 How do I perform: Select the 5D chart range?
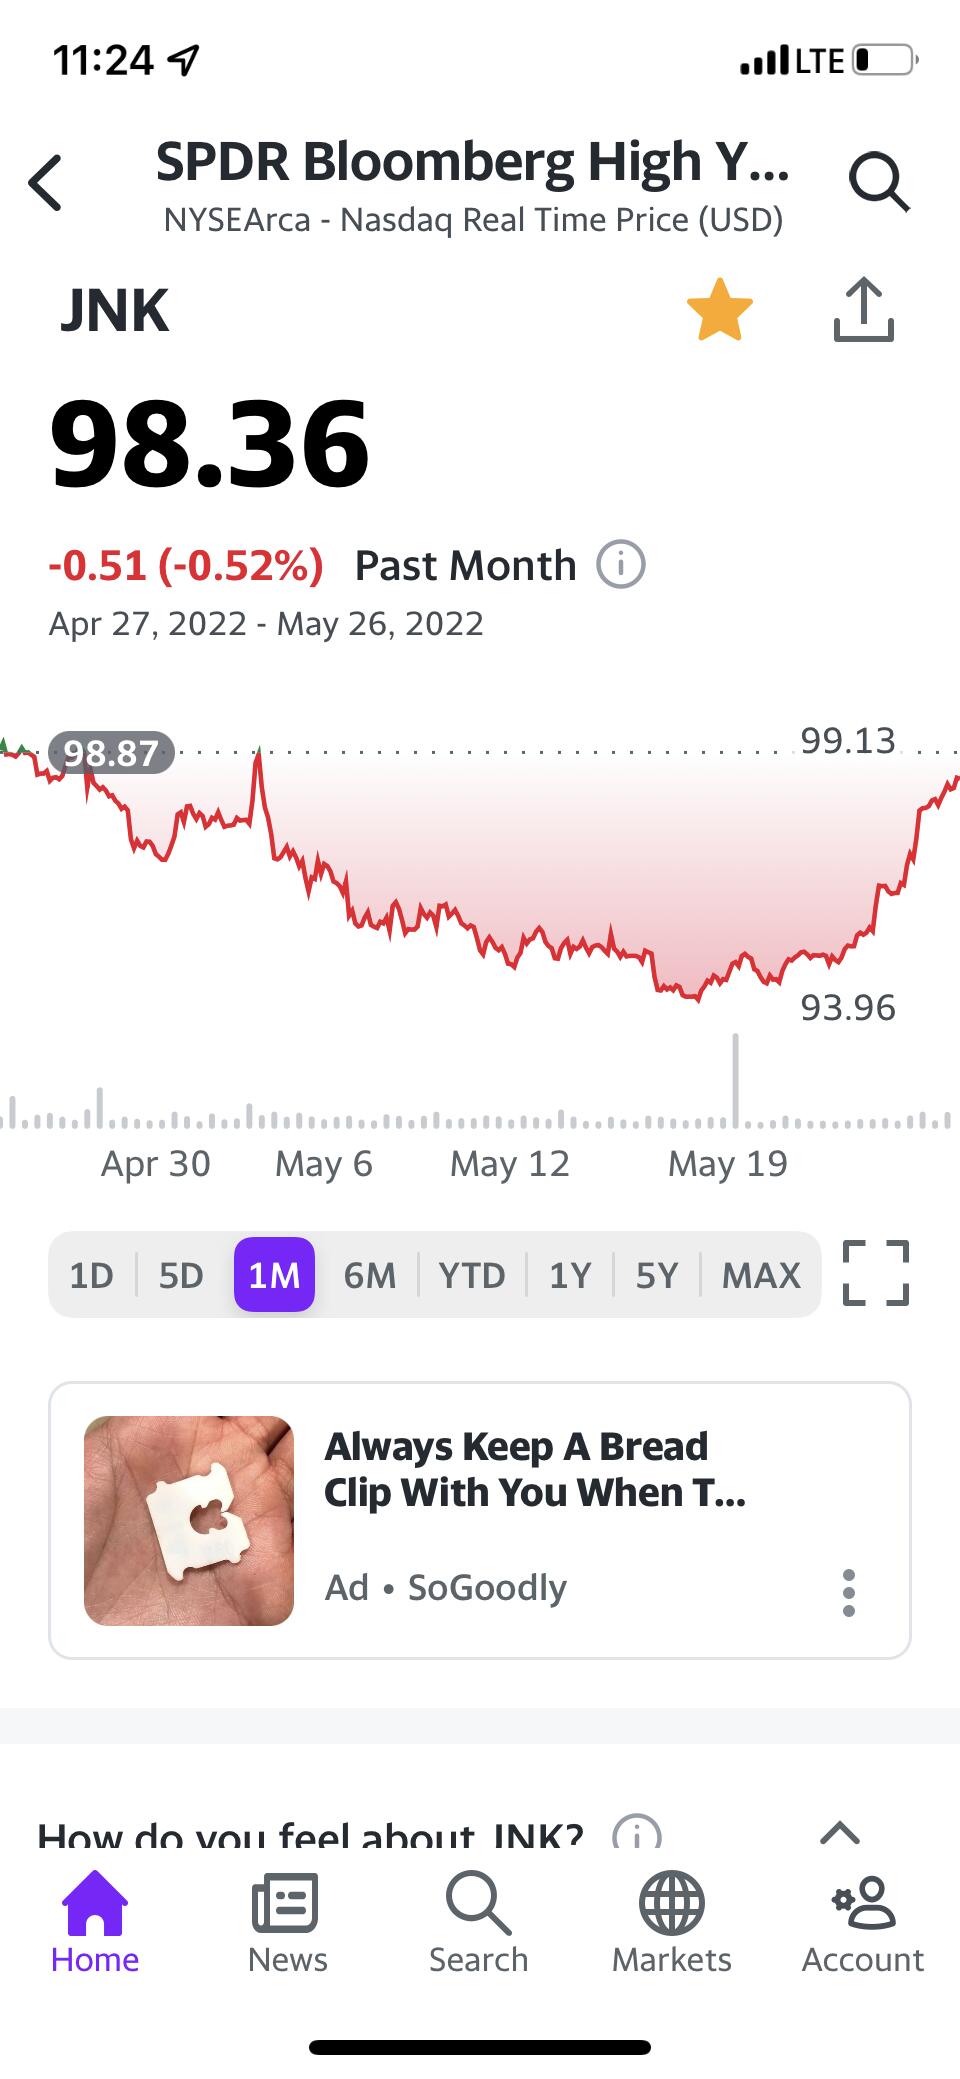click(x=181, y=1275)
